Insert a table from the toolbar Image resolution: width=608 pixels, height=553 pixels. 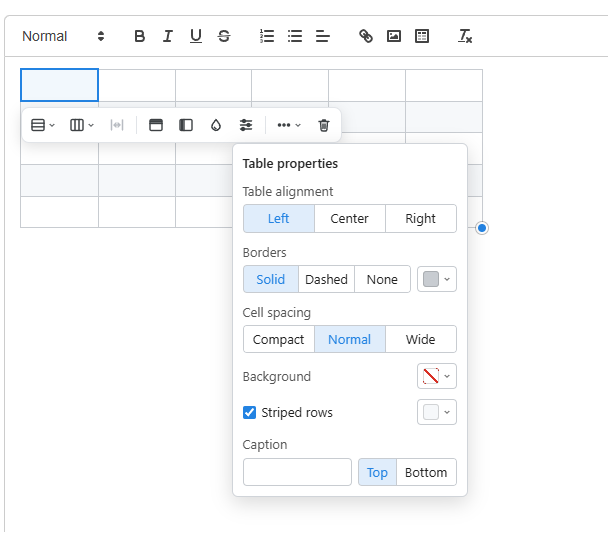(x=422, y=36)
